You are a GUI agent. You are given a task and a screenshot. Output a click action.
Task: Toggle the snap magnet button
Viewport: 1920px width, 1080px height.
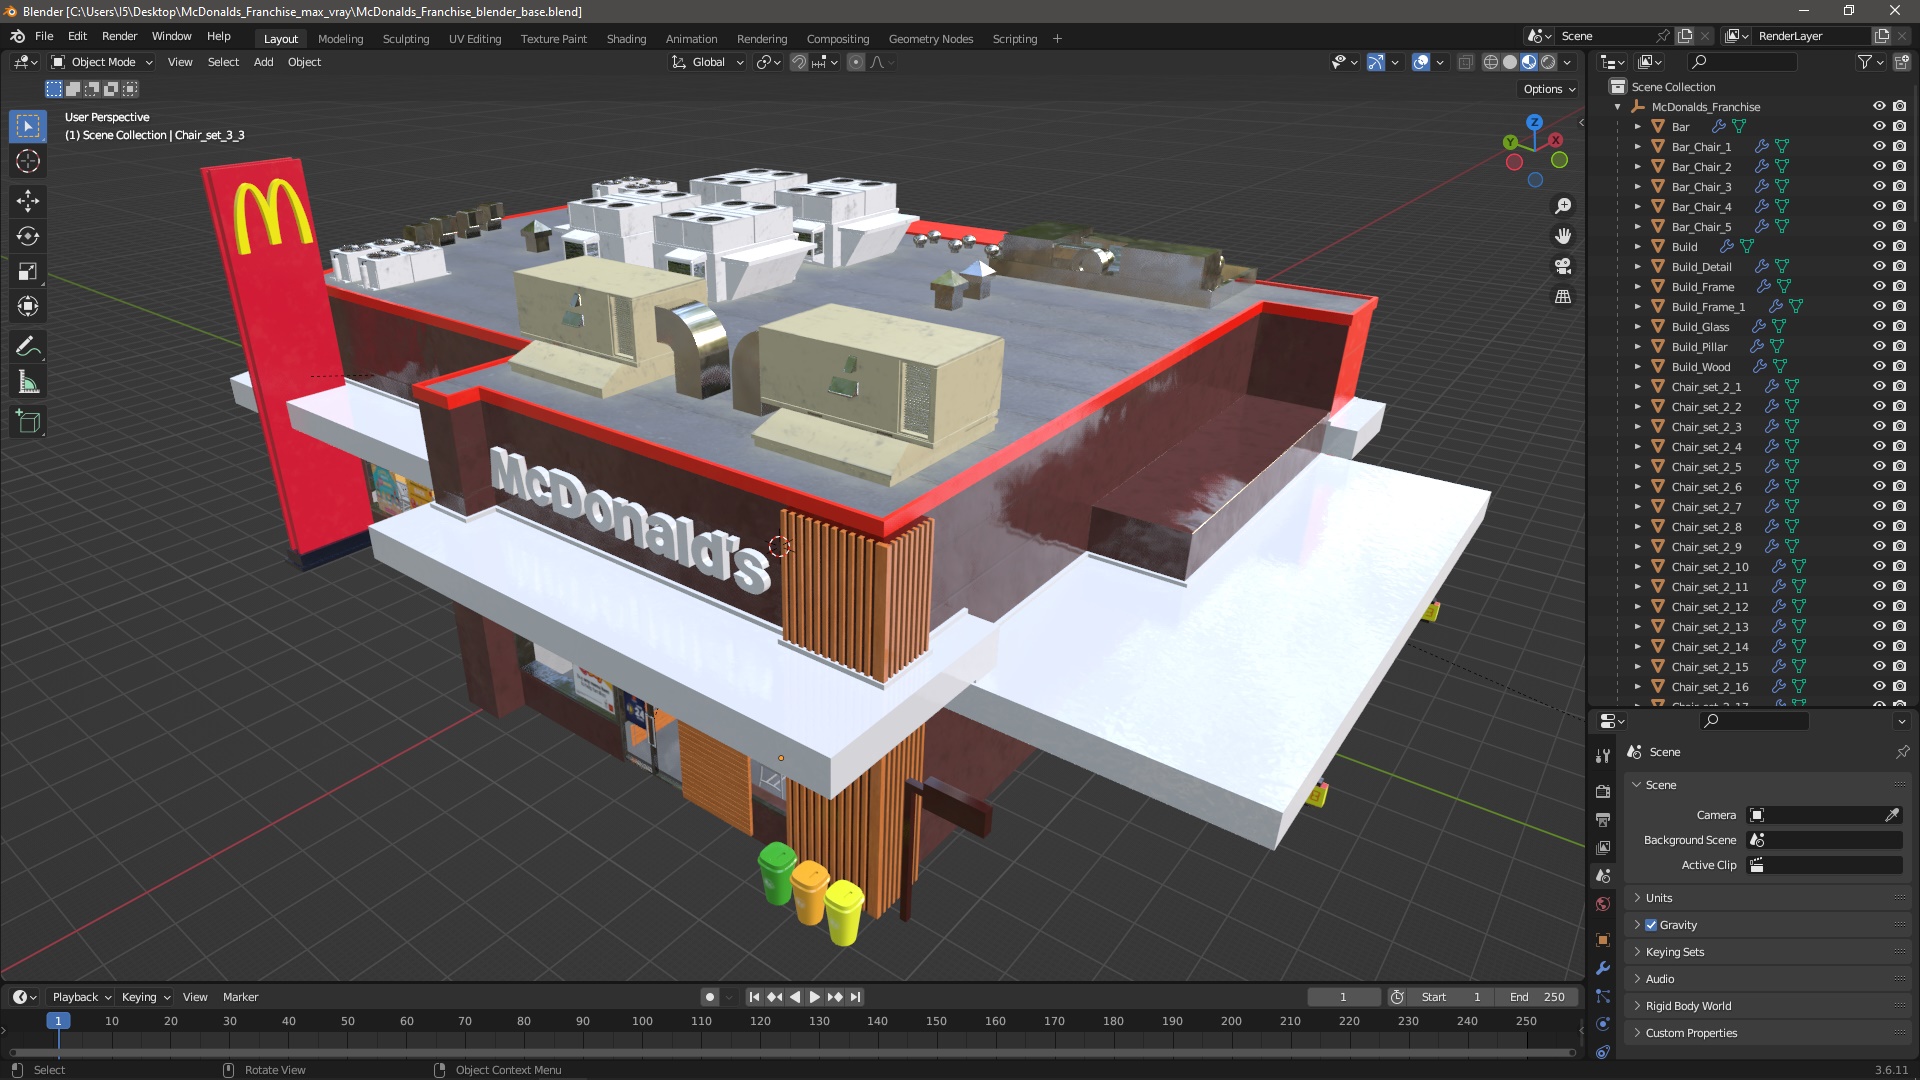point(799,62)
